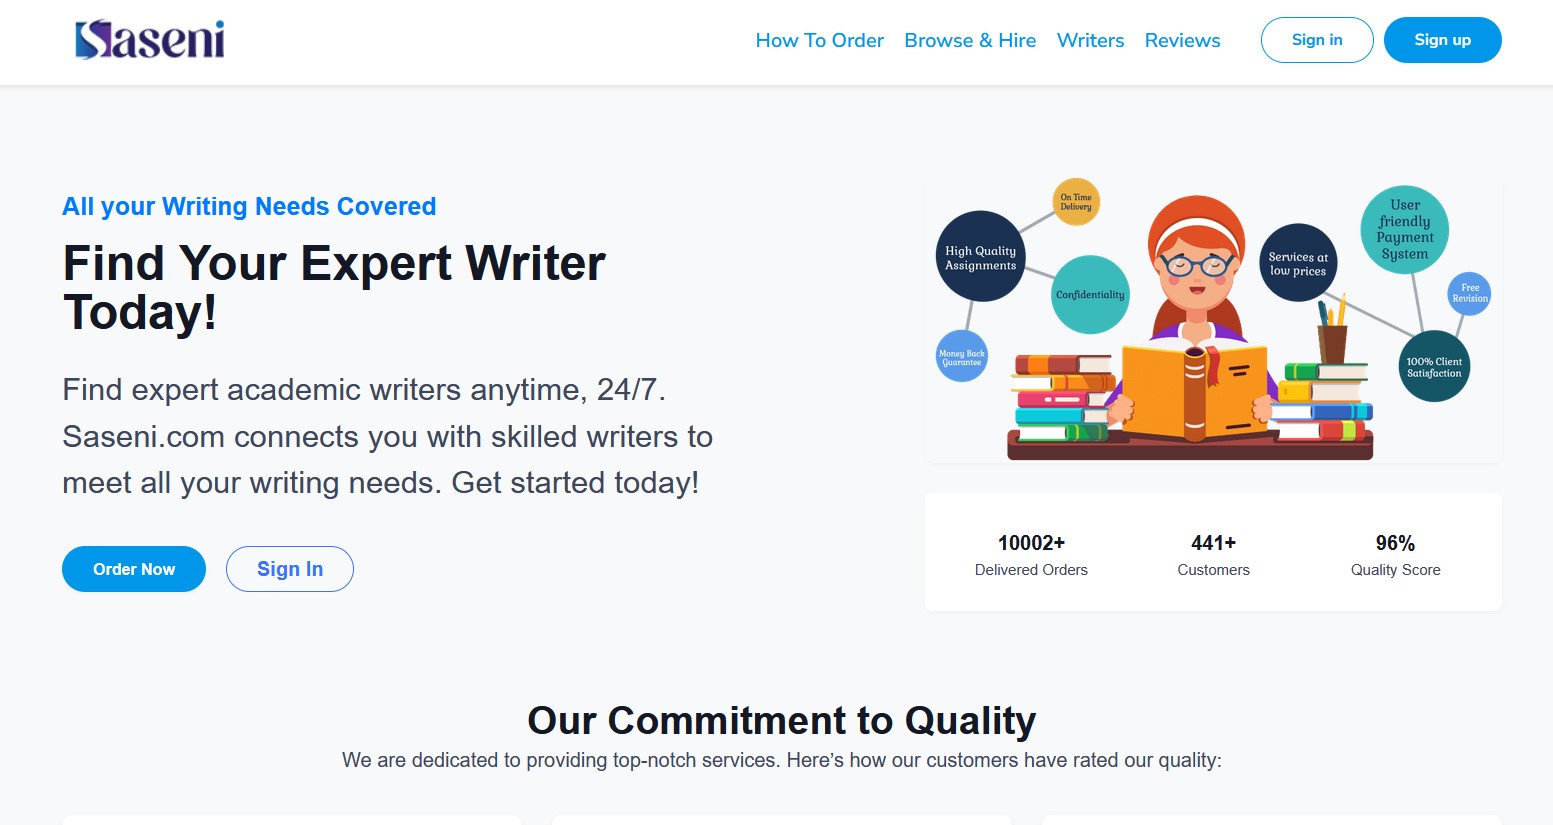Click the outlined Sign In hero button
The height and width of the screenshot is (825, 1553).
coord(290,569)
